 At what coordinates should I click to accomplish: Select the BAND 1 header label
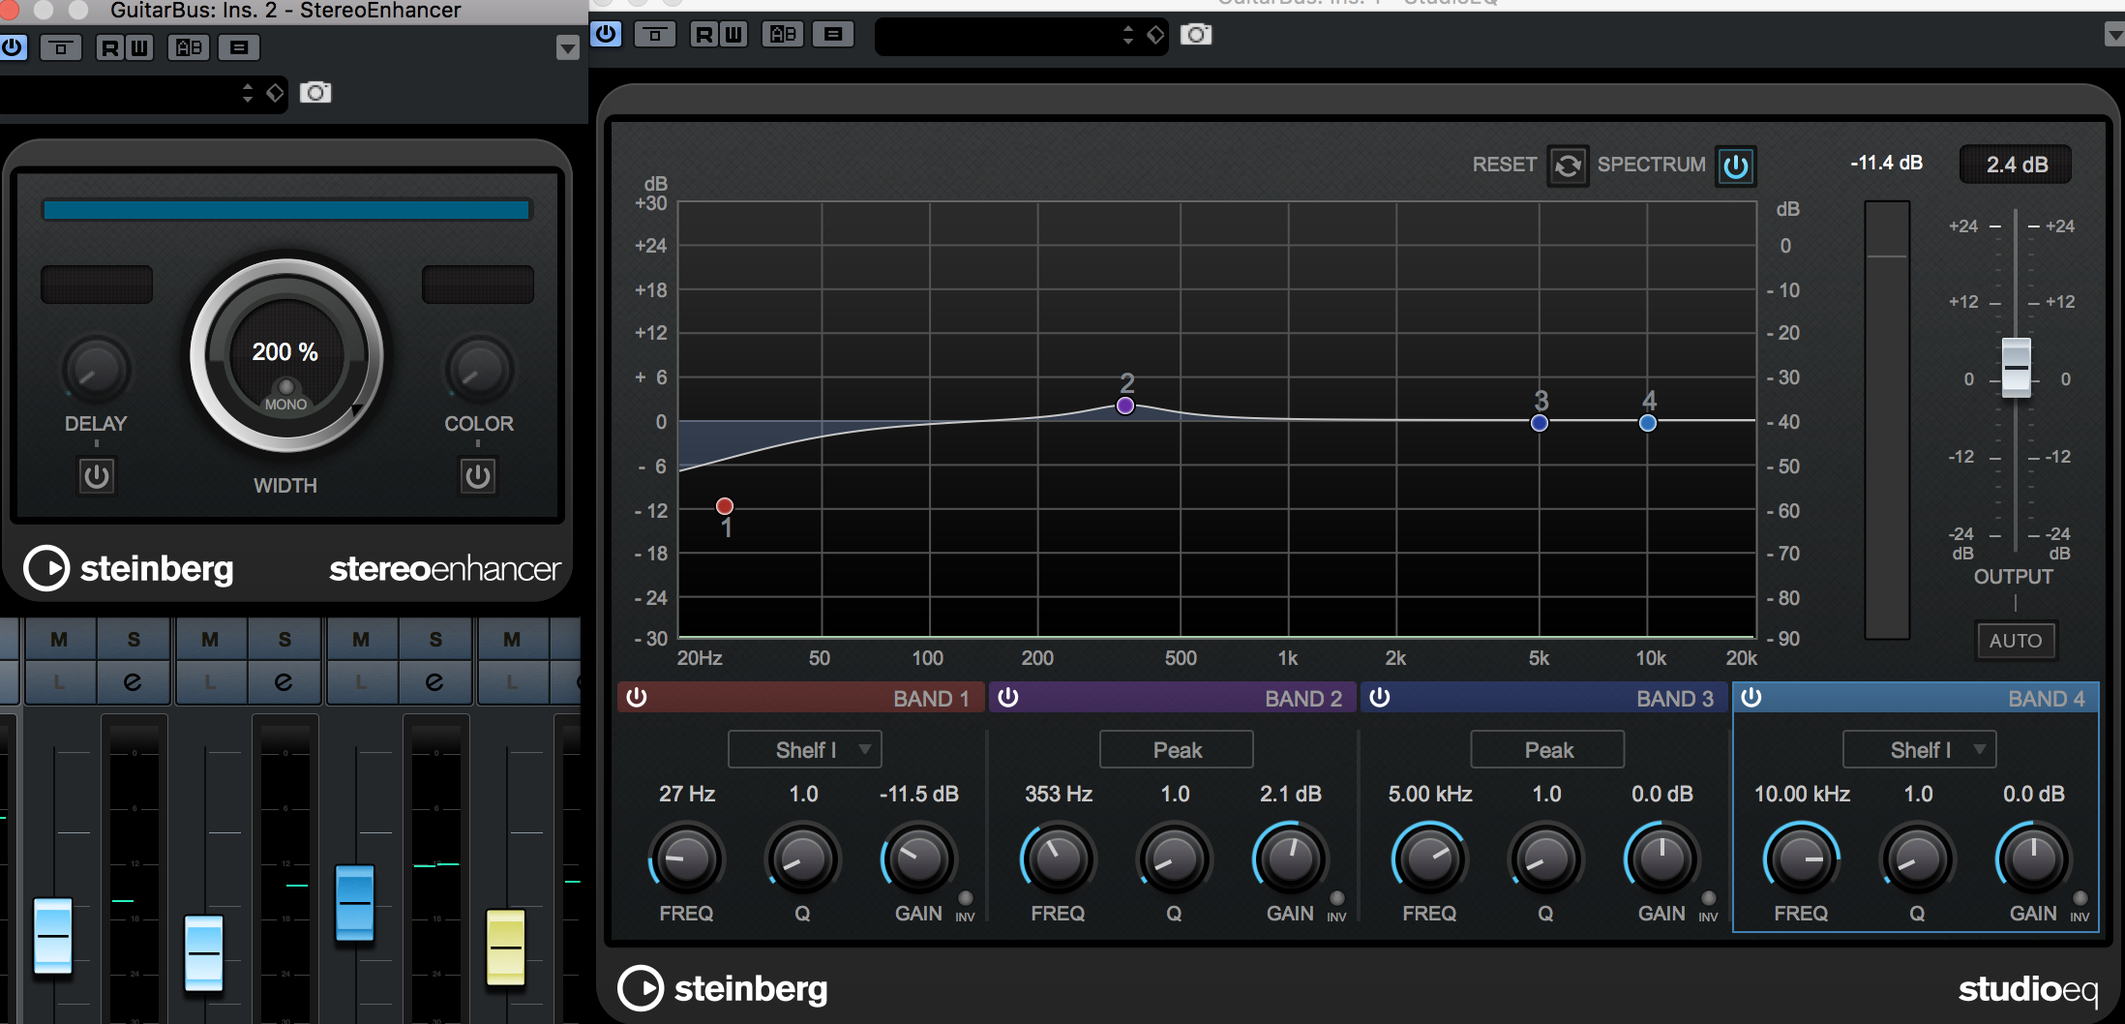point(931,698)
